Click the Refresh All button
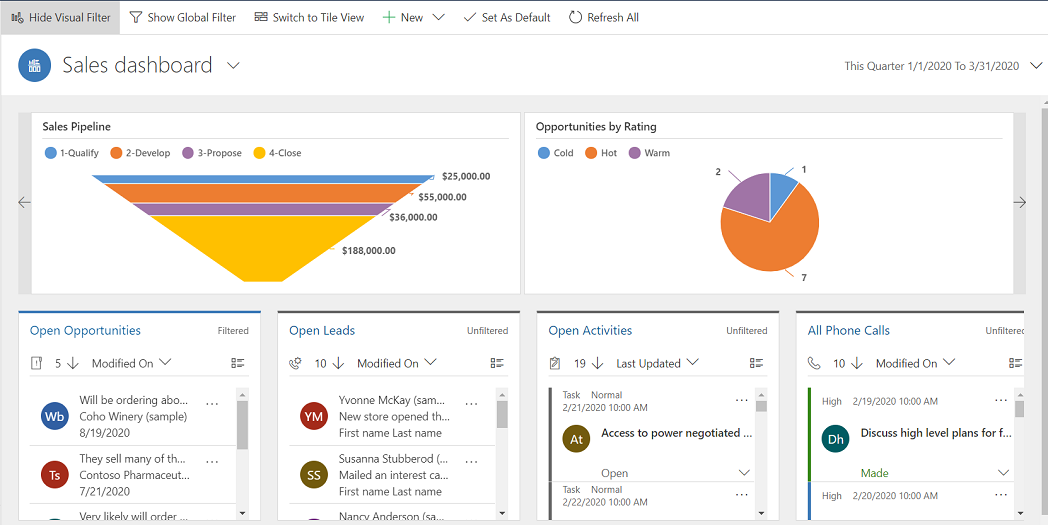The image size is (1048, 525). tap(604, 17)
